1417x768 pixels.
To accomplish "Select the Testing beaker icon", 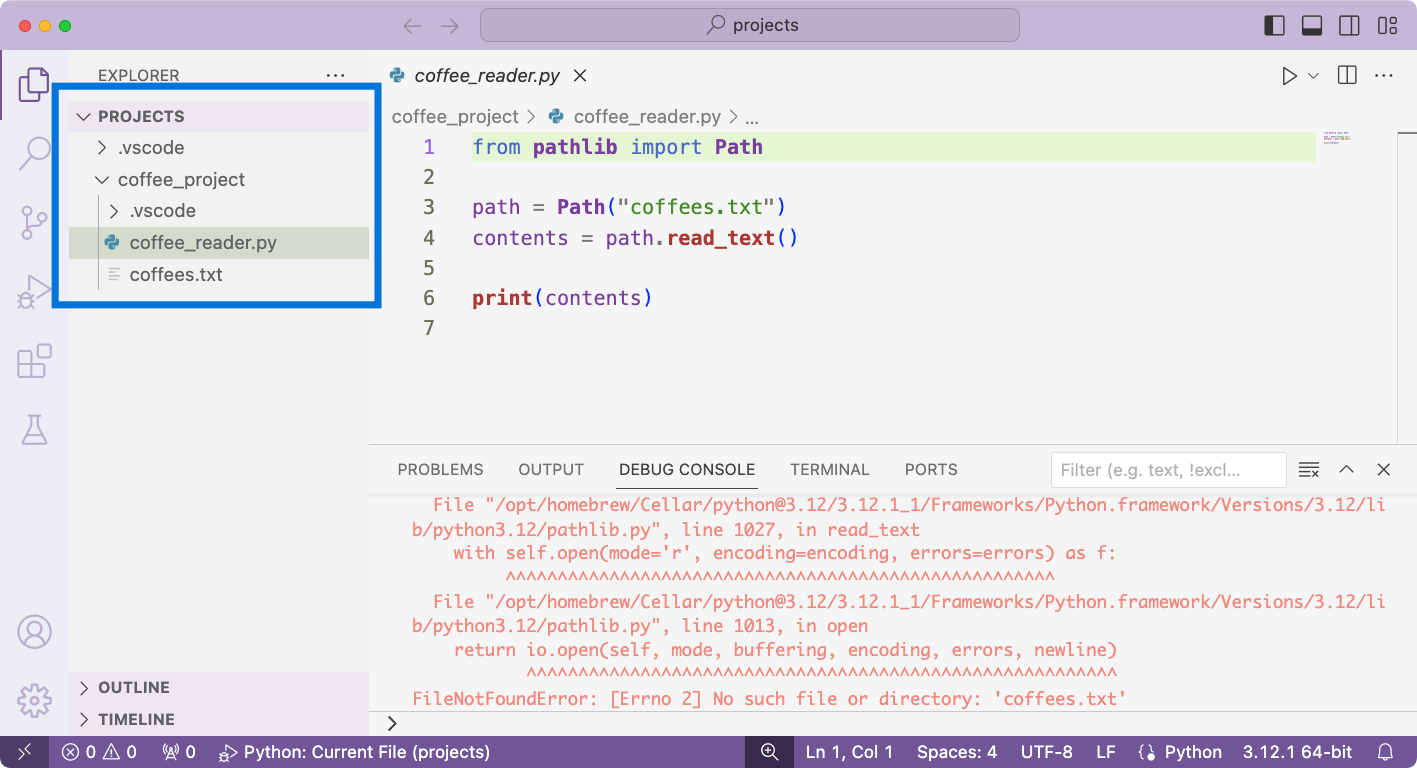I will click(35, 430).
